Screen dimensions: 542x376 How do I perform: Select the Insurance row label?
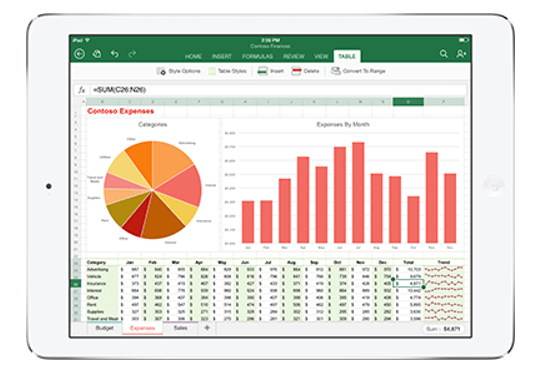point(96,283)
